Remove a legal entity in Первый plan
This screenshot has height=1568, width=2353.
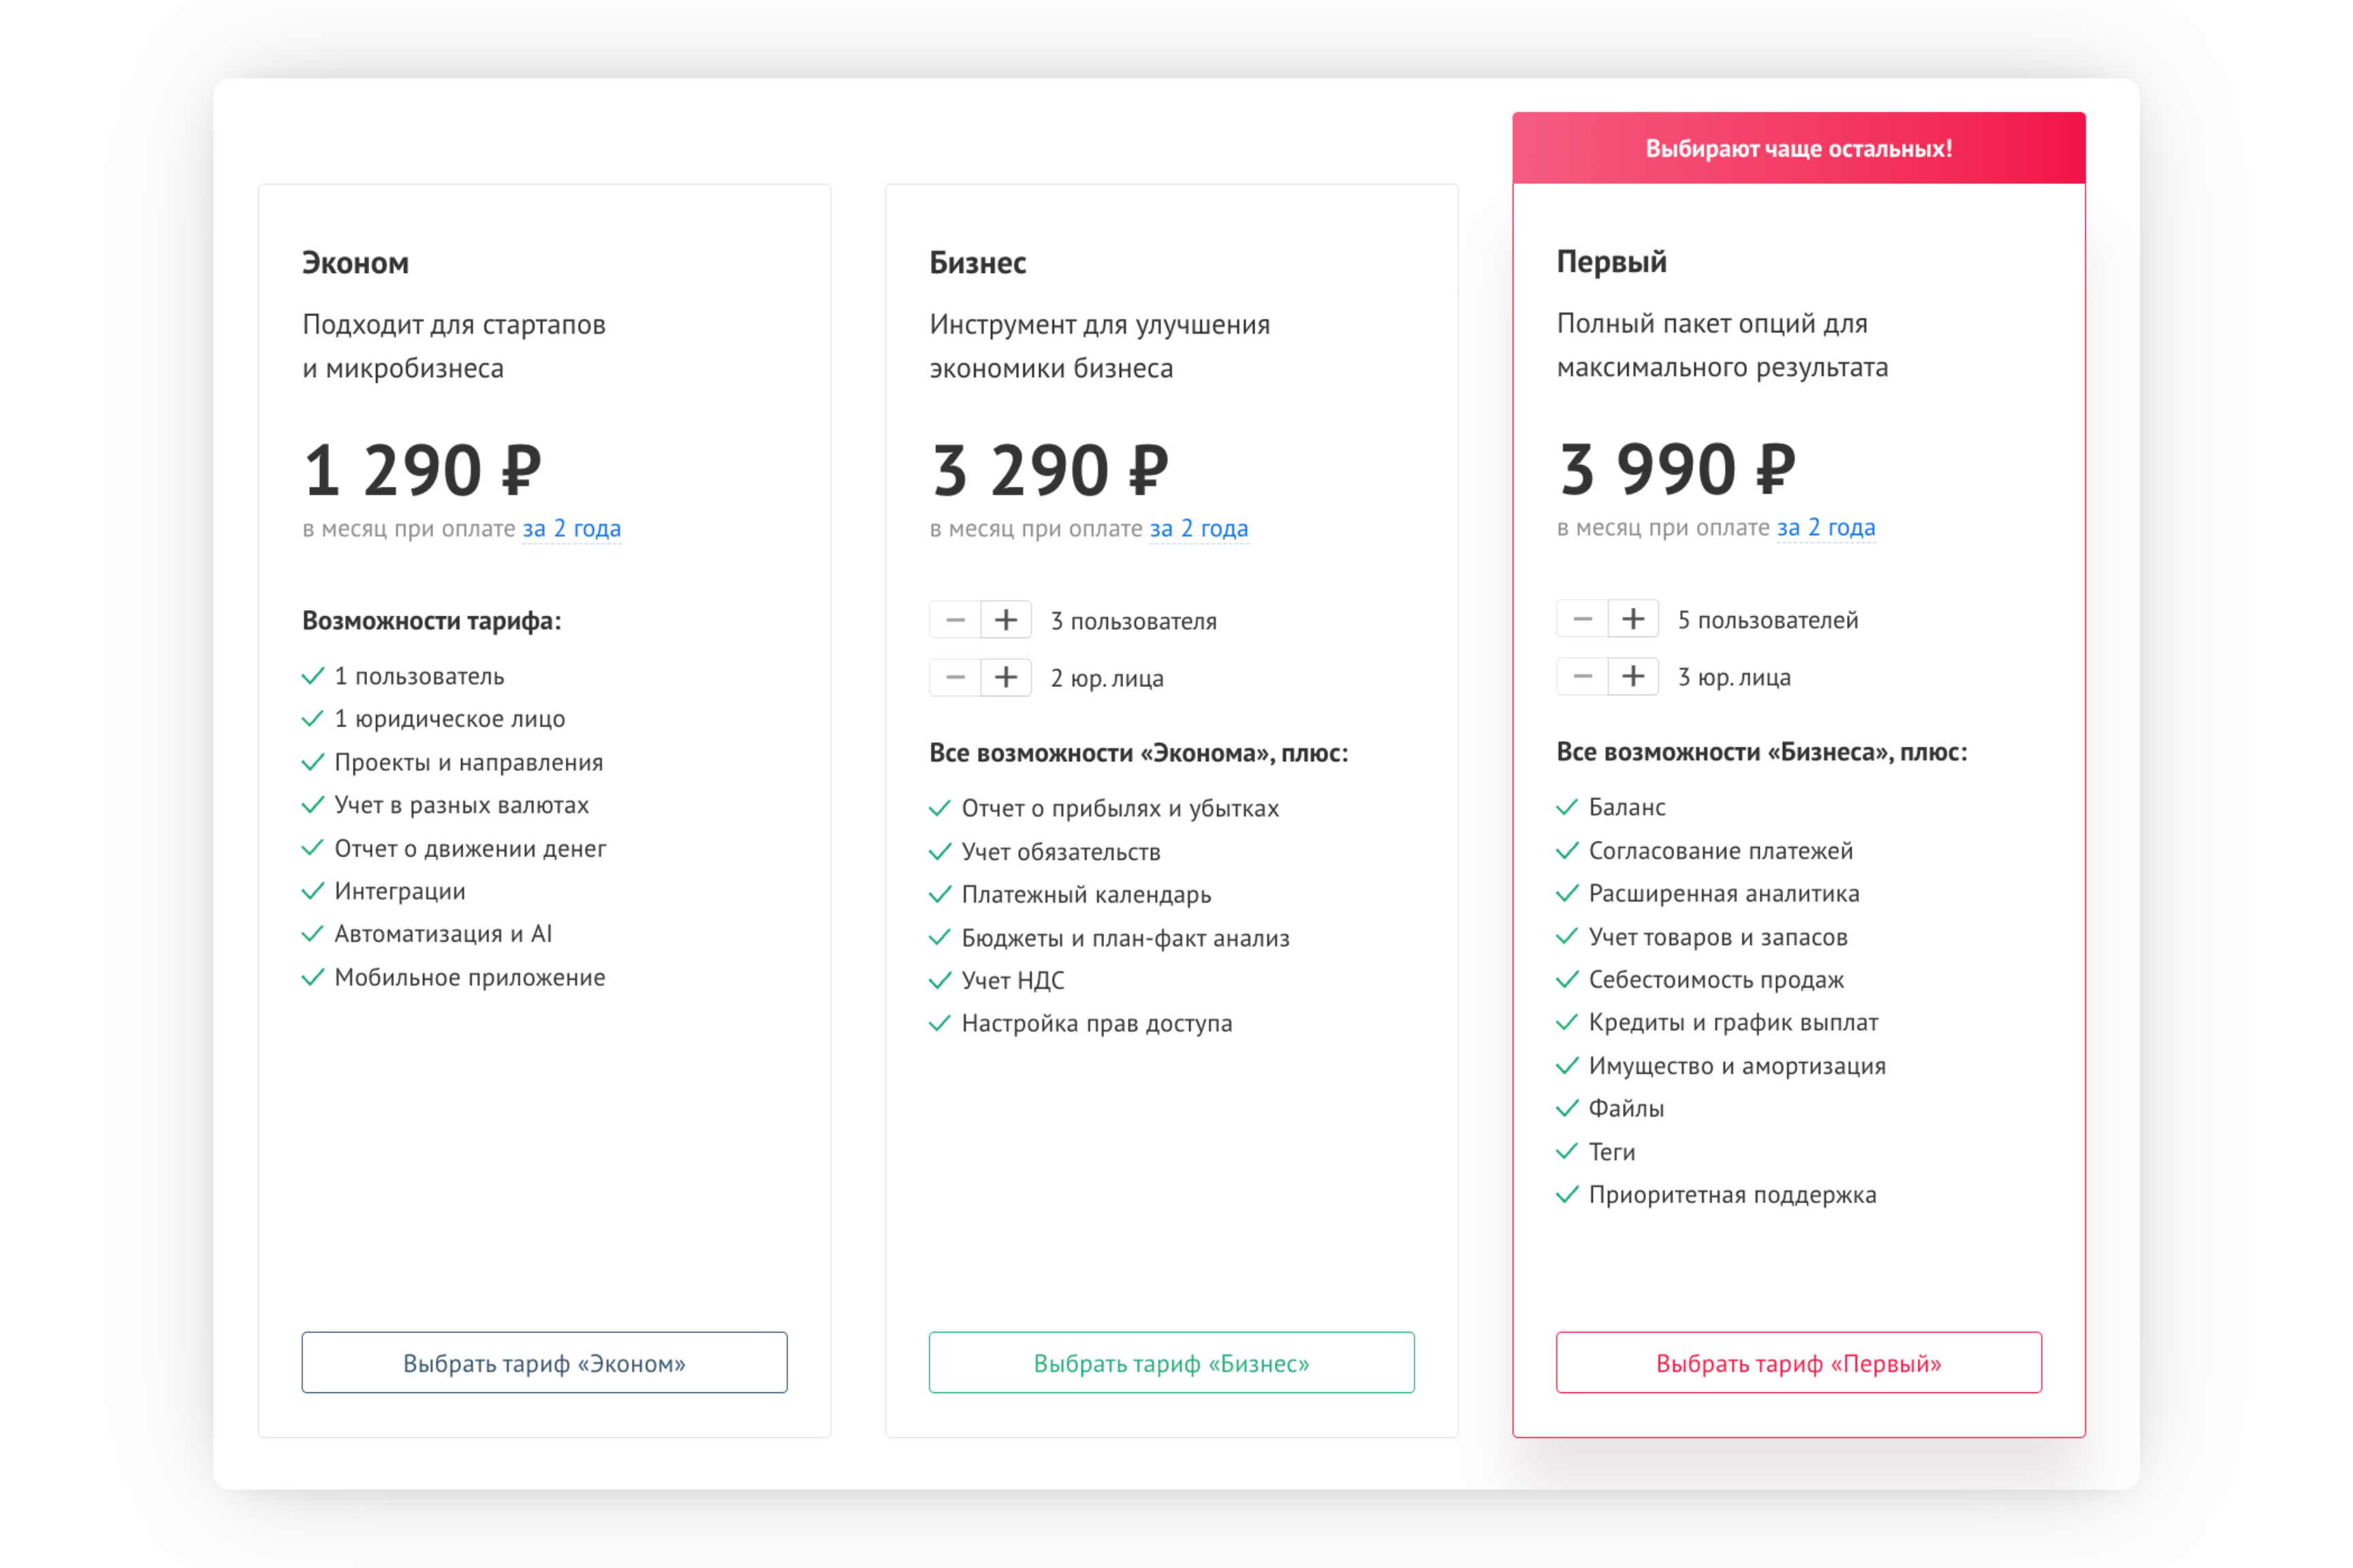(x=1582, y=676)
